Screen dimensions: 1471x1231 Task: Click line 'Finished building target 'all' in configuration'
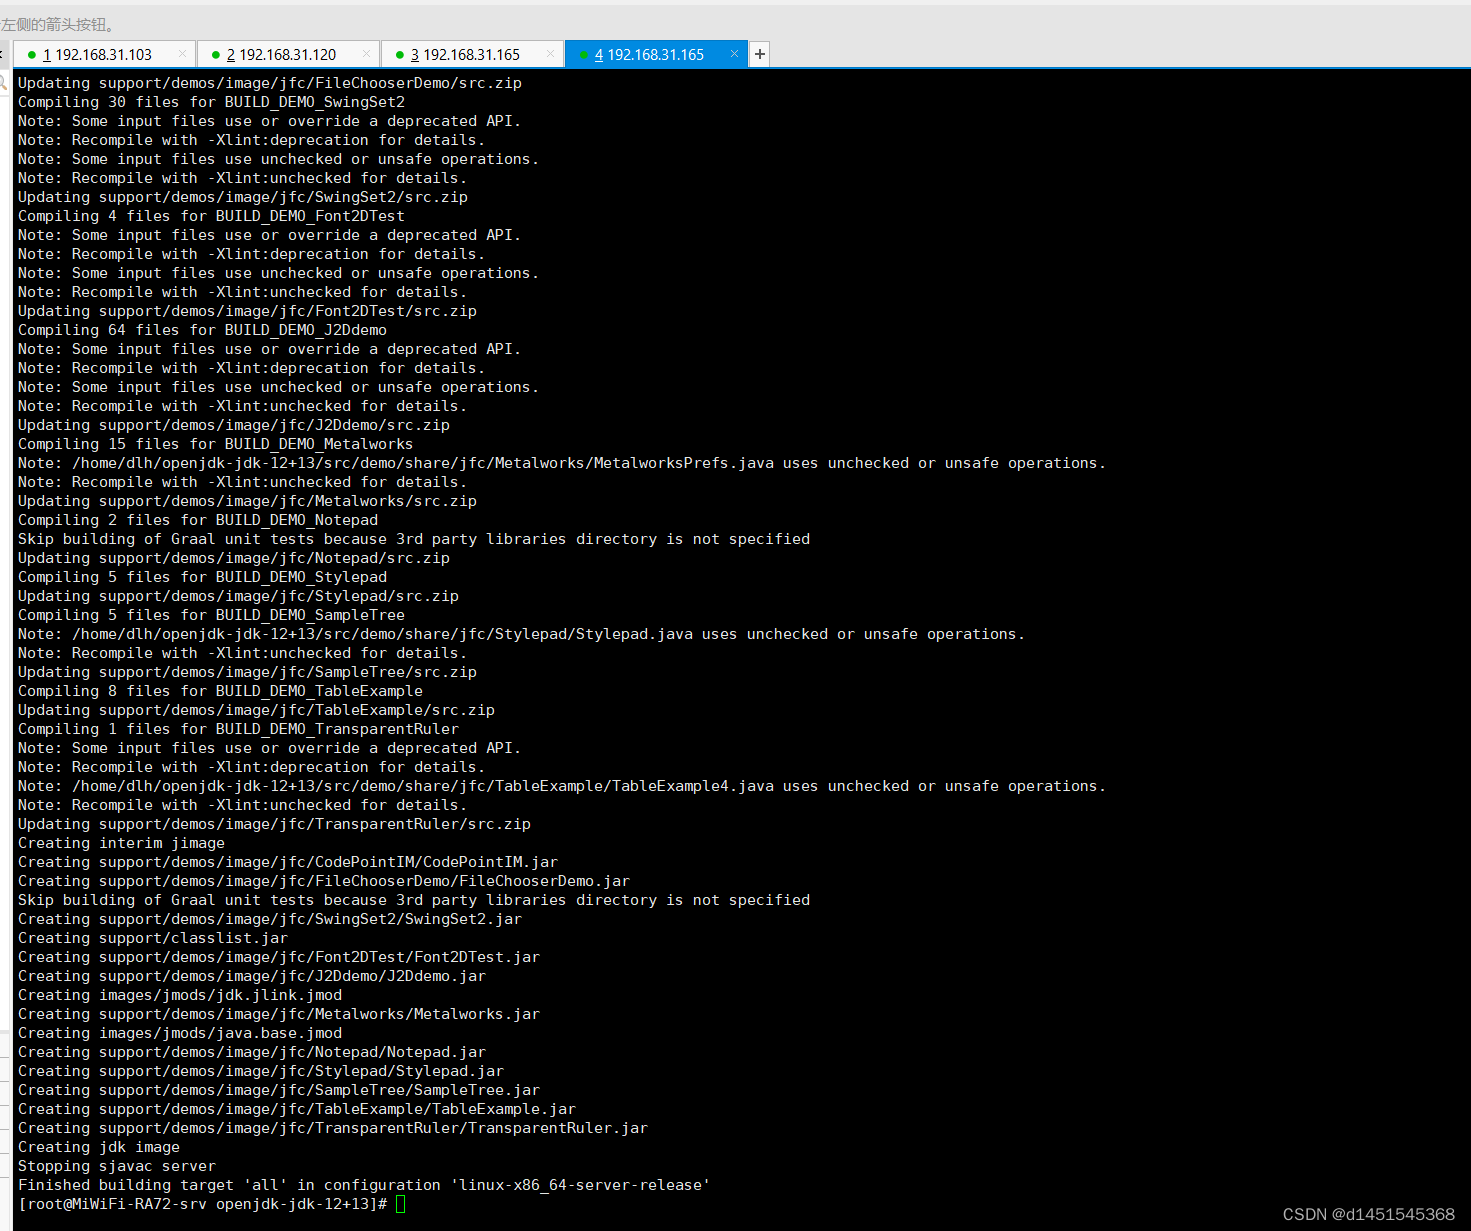(364, 1185)
